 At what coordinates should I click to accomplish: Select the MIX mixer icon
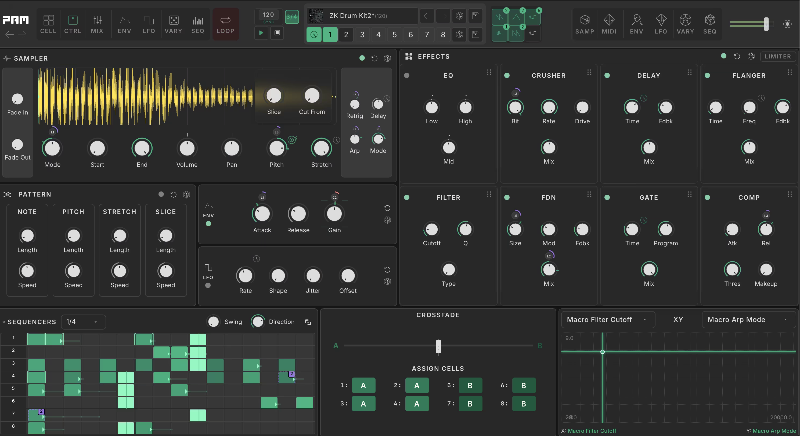[97, 20]
